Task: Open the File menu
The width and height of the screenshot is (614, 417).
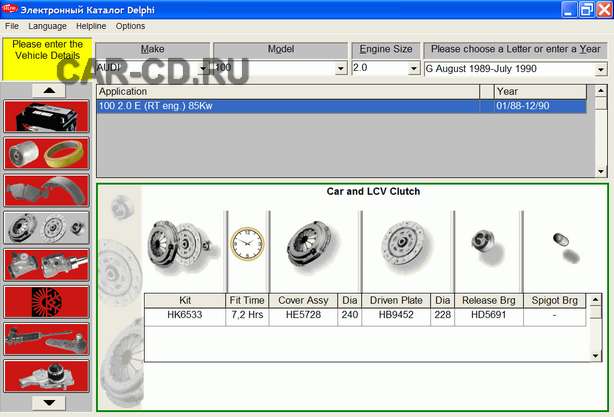Action: 12,26
